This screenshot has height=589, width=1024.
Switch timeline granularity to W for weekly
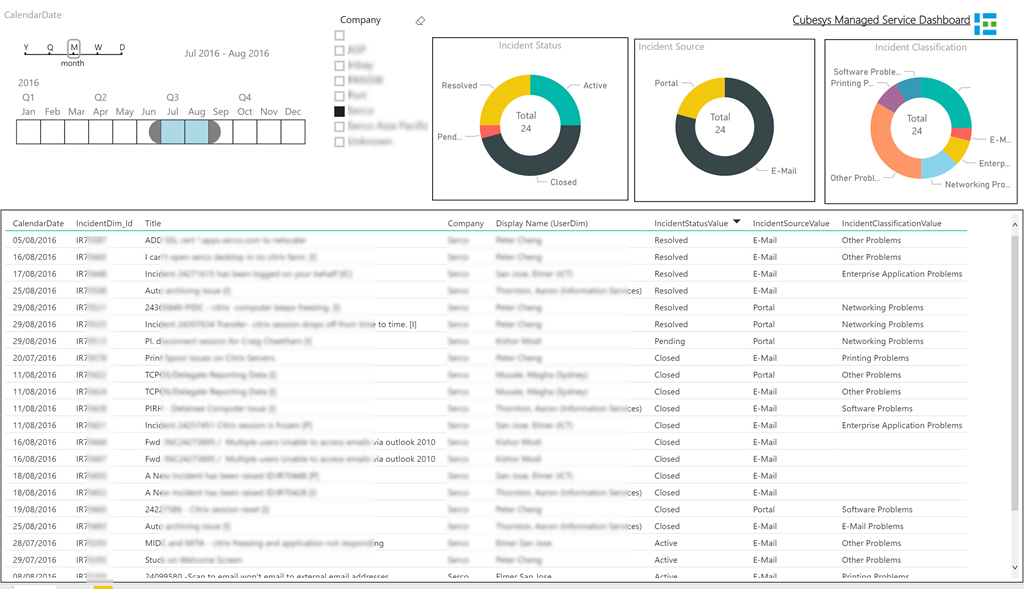[98, 47]
